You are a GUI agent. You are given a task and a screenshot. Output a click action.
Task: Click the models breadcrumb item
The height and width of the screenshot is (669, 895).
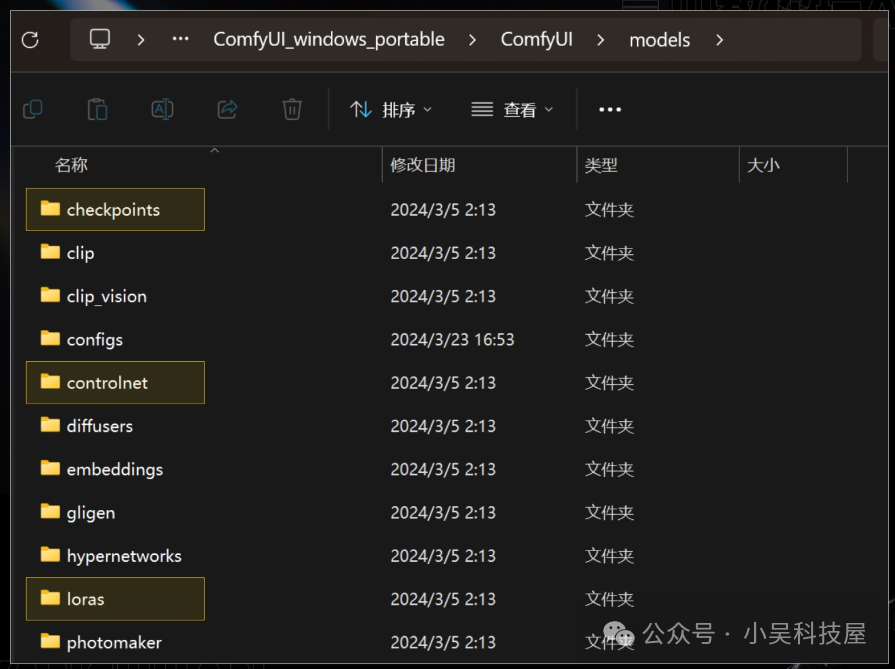pos(659,39)
